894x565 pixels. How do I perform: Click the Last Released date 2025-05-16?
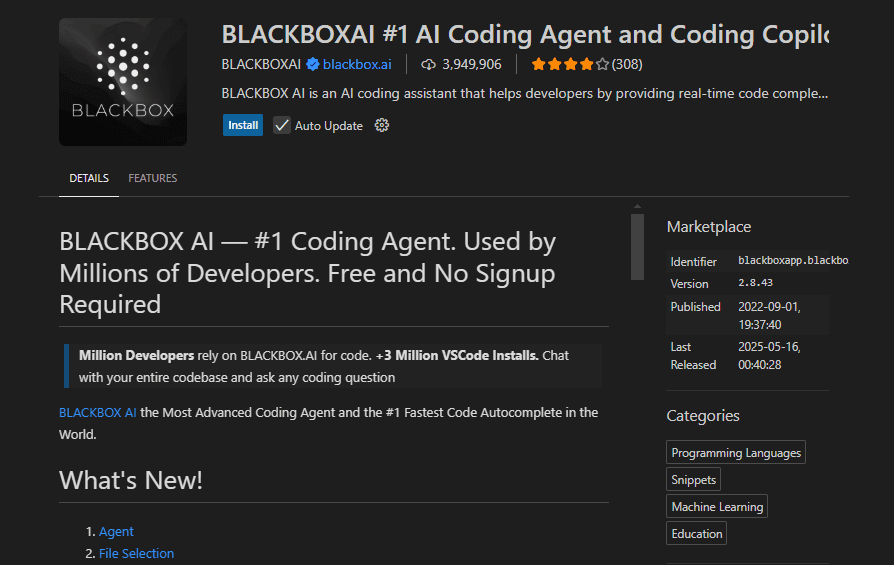point(769,356)
